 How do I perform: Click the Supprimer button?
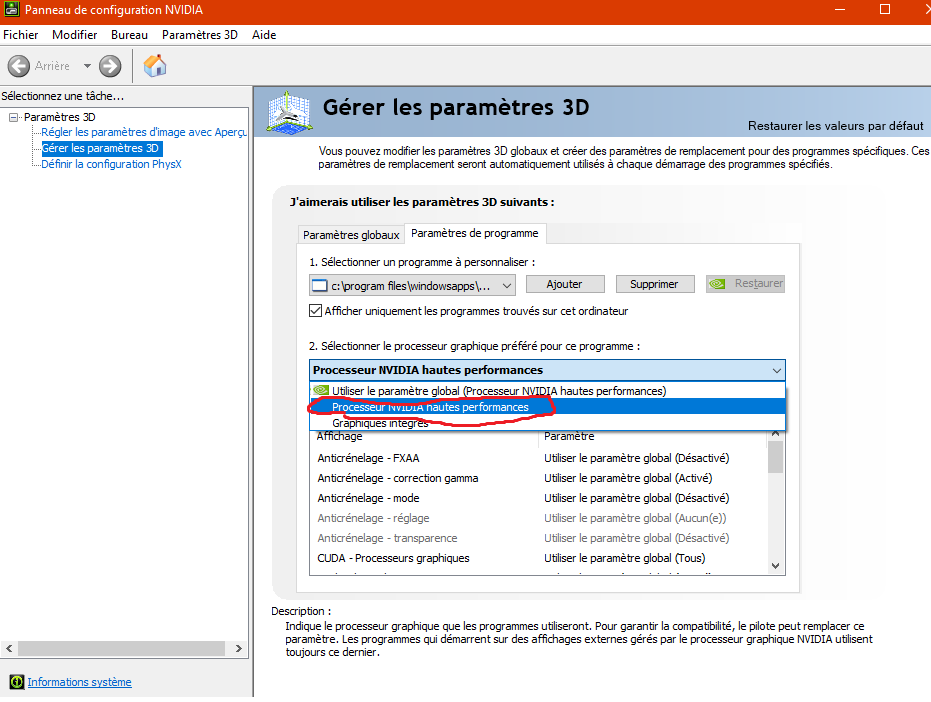[x=654, y=284]
